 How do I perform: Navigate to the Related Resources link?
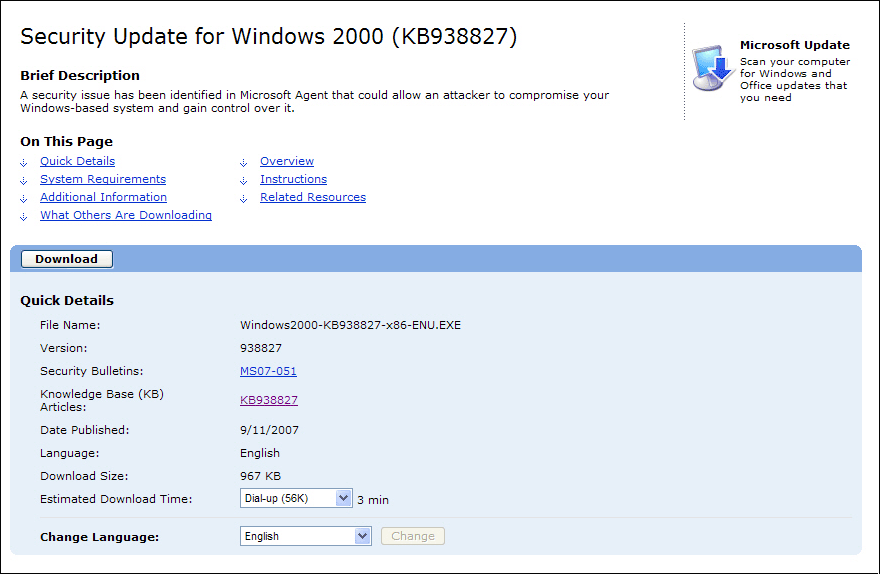click(x=313, y=197)
